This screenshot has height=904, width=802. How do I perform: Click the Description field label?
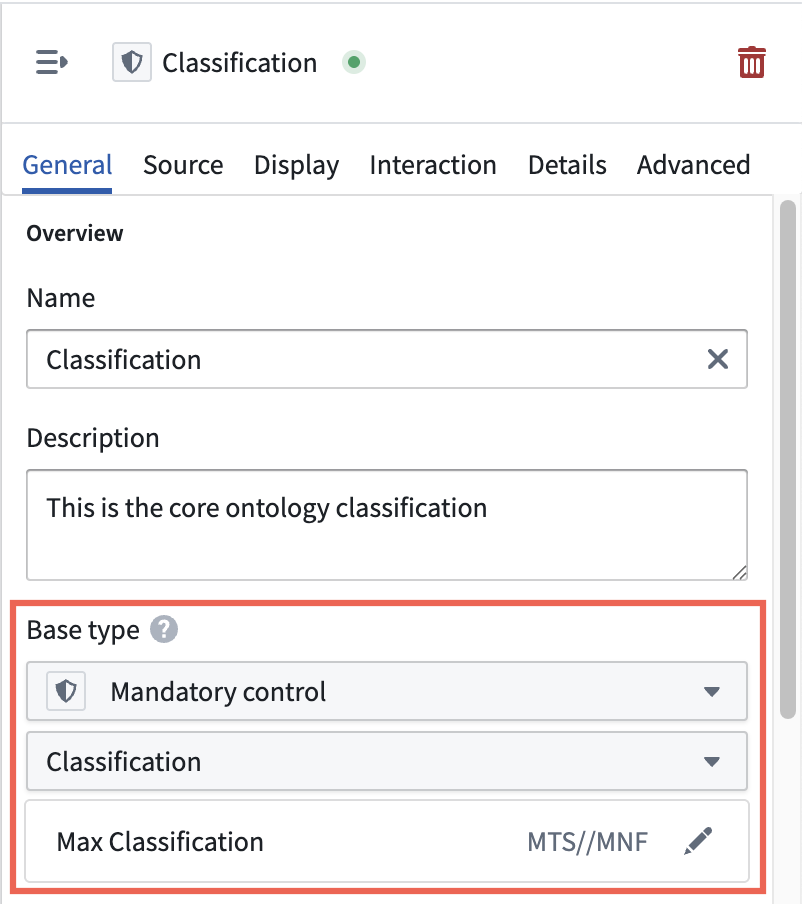[x=93, y=438]
